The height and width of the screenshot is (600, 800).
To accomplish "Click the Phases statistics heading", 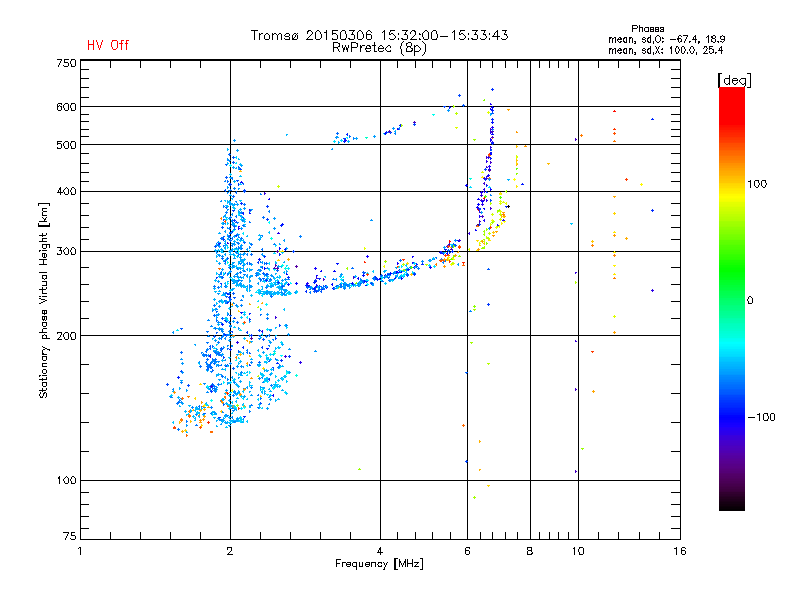I will click(647, 29).
